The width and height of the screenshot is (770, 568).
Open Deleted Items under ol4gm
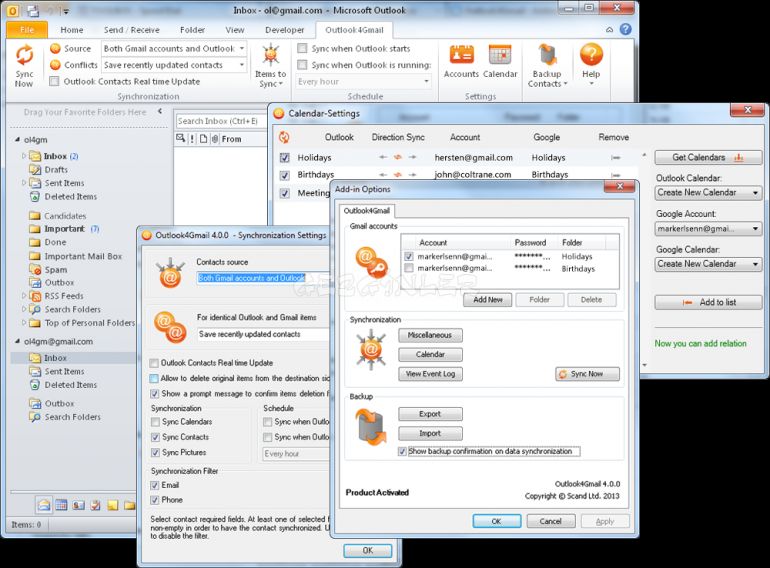[71, 196]
